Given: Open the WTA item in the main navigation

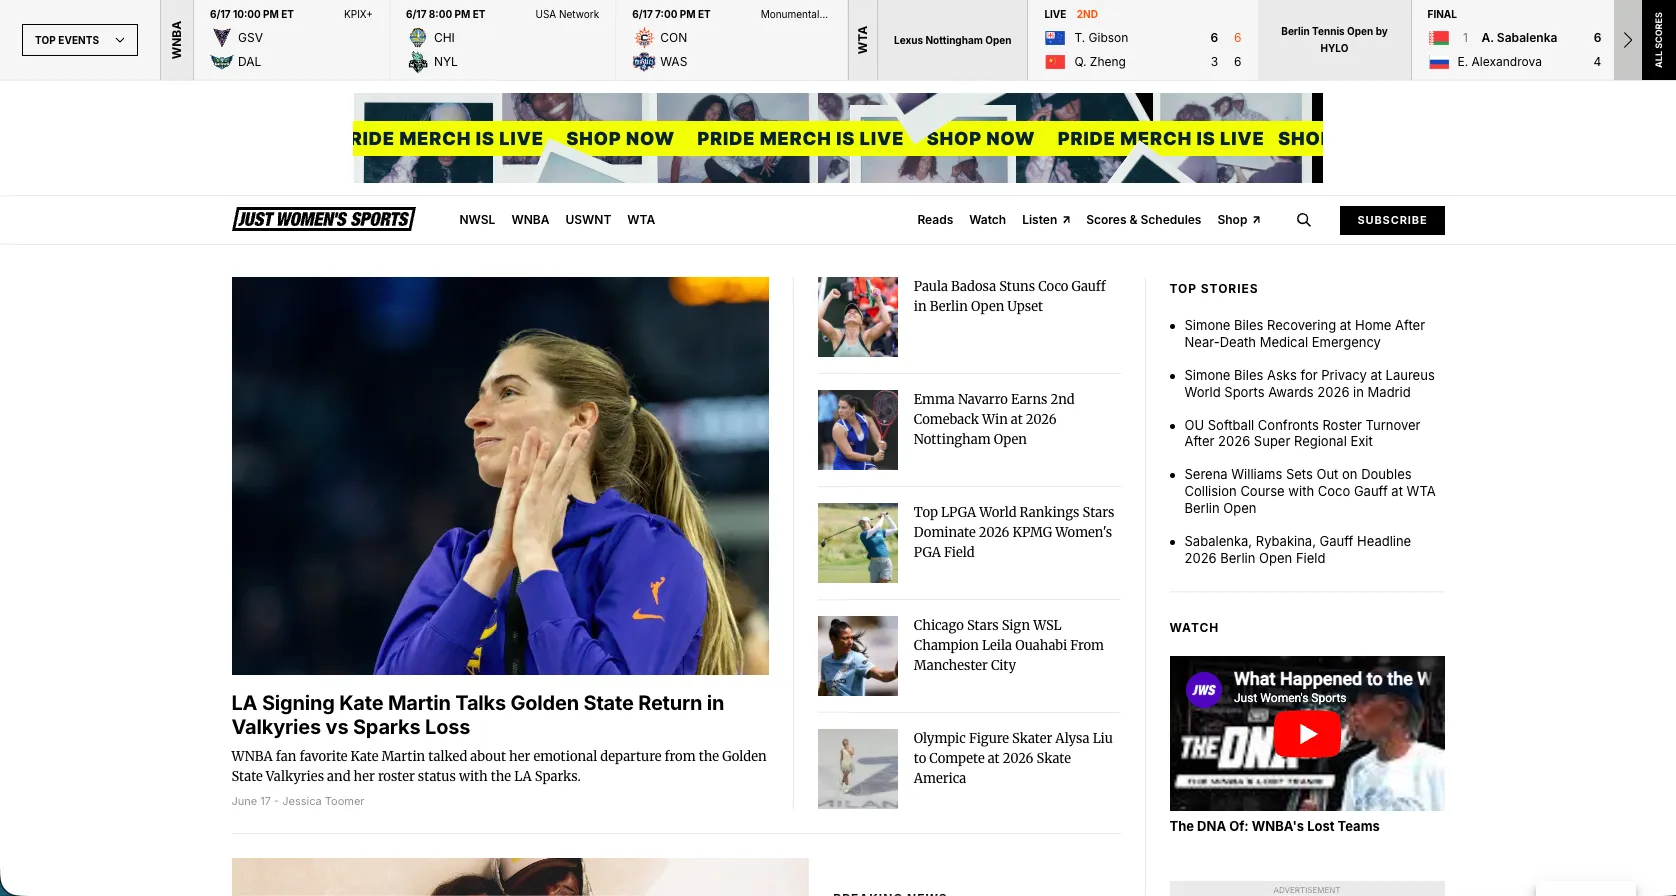Looking at the screenshot, I should pos(641,220).
